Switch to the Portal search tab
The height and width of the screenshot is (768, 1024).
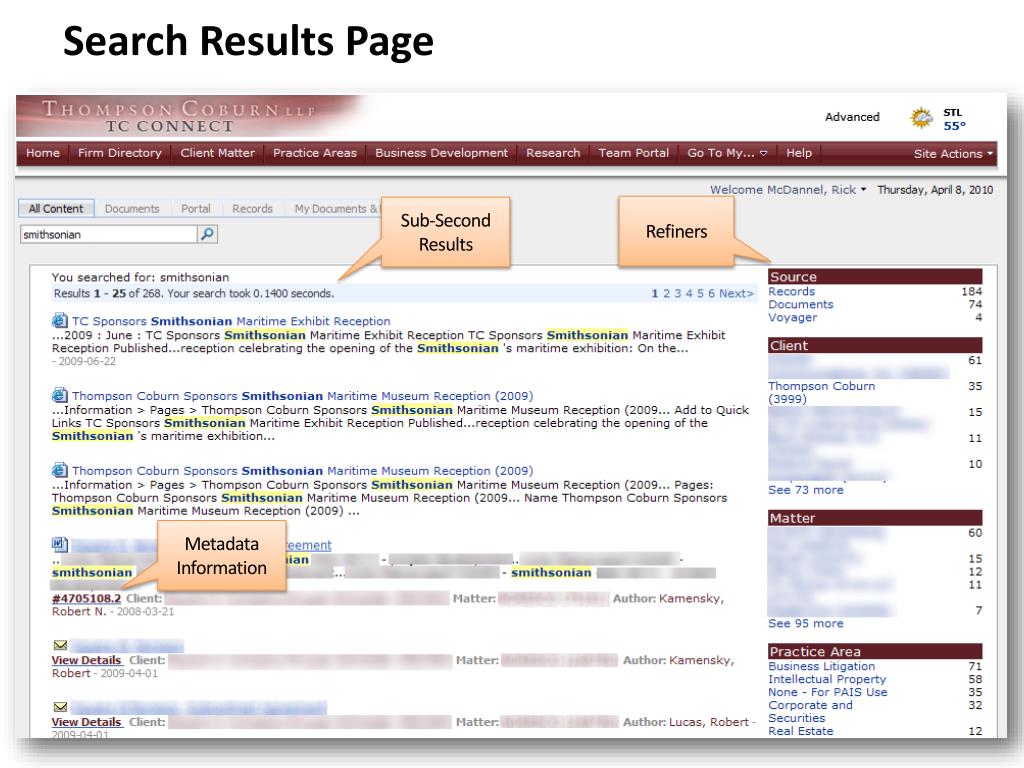(x=196, y=208)
